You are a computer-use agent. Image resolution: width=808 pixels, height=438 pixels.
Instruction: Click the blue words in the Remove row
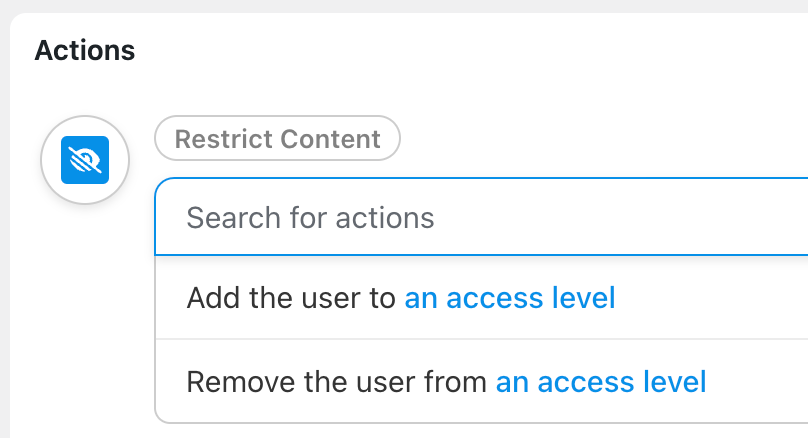click(601, 382)
